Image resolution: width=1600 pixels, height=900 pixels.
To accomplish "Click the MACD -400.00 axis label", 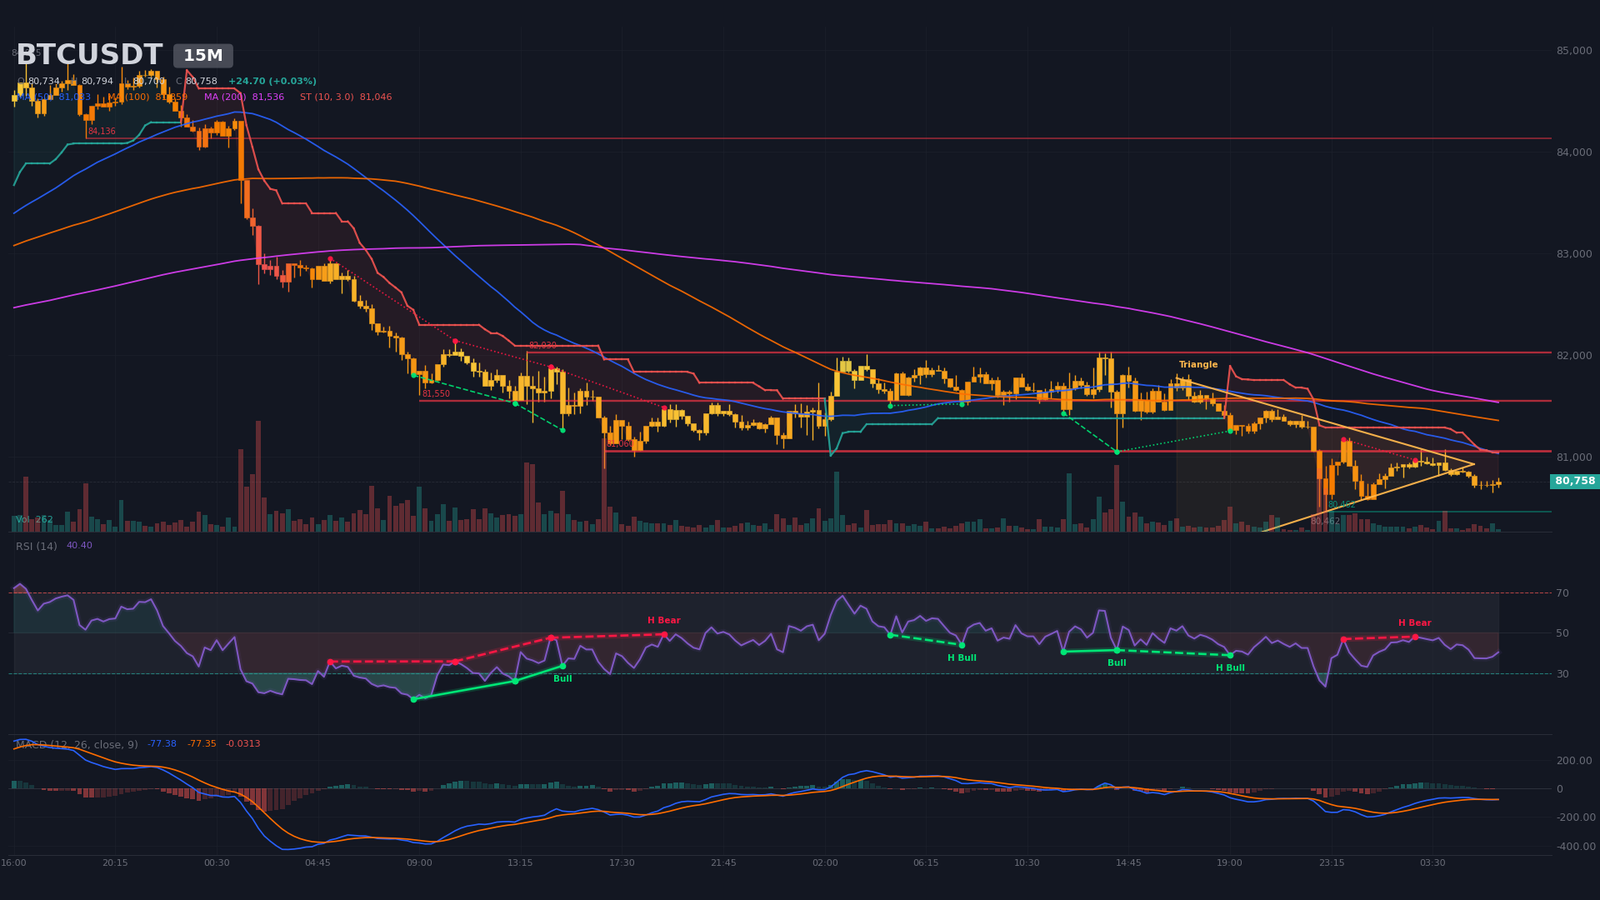I will click(x=1576, y=846).
